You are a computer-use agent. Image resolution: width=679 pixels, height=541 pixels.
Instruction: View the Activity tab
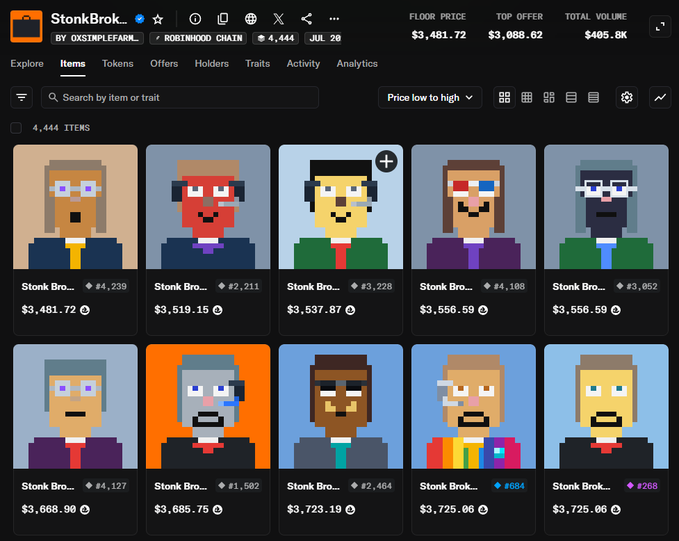pos(303,64)
